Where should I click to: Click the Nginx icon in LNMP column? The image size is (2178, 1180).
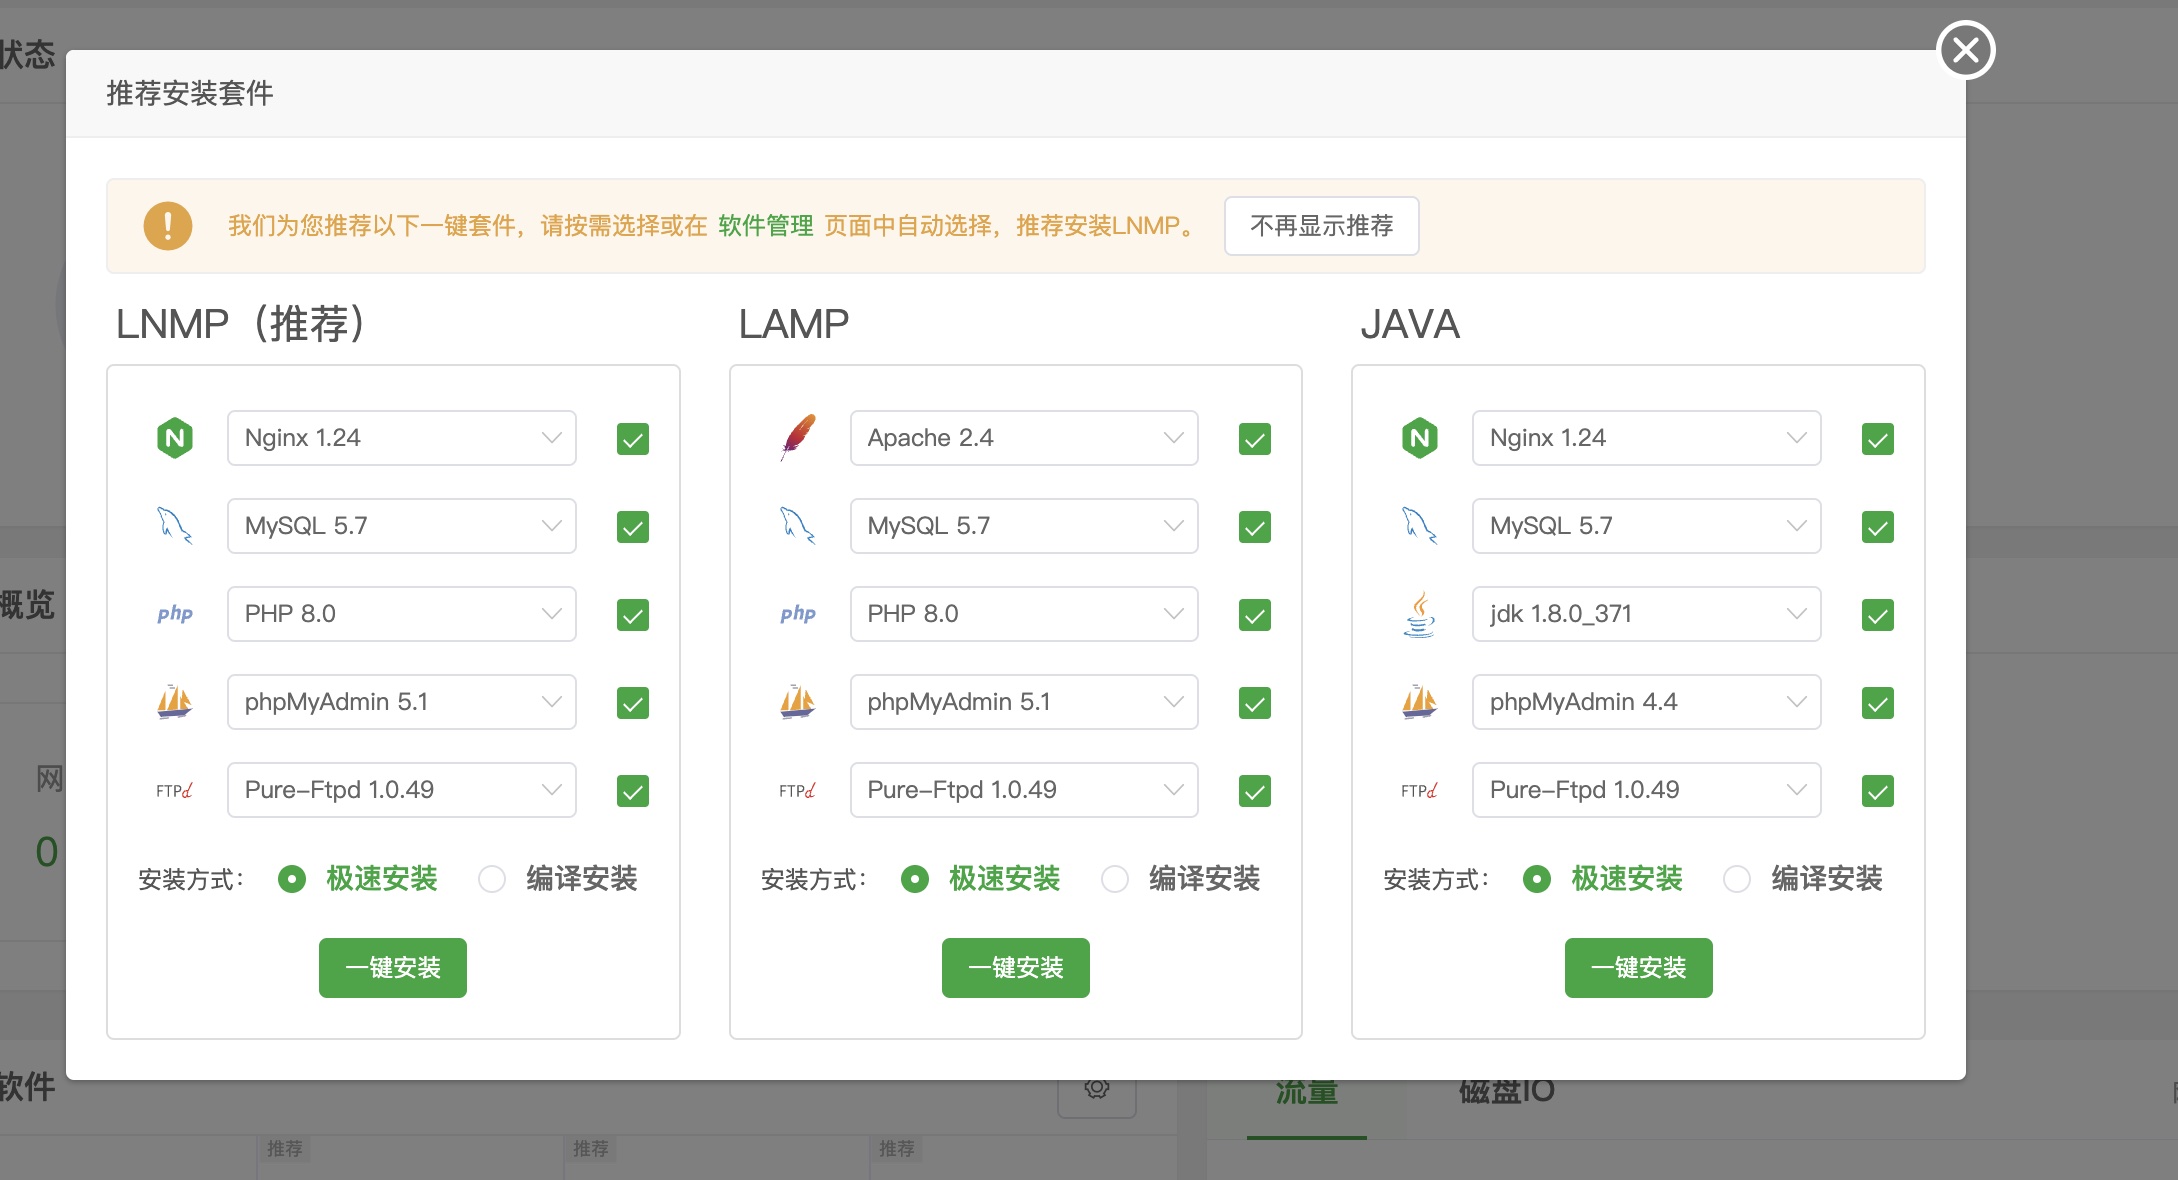coord(175,437)
